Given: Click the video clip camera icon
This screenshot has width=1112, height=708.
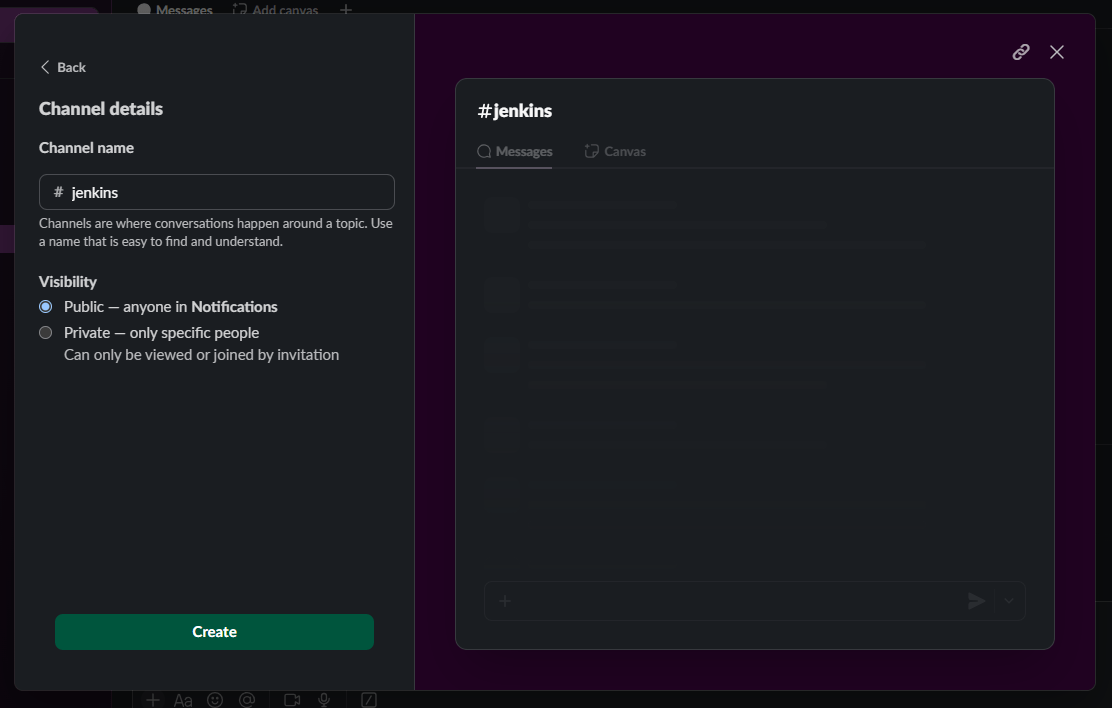Looking at the screenshot, I should [x=292, y=700].
